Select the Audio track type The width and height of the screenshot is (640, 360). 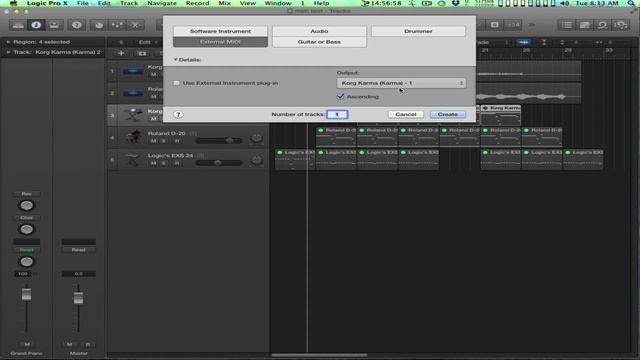[319, 31]
